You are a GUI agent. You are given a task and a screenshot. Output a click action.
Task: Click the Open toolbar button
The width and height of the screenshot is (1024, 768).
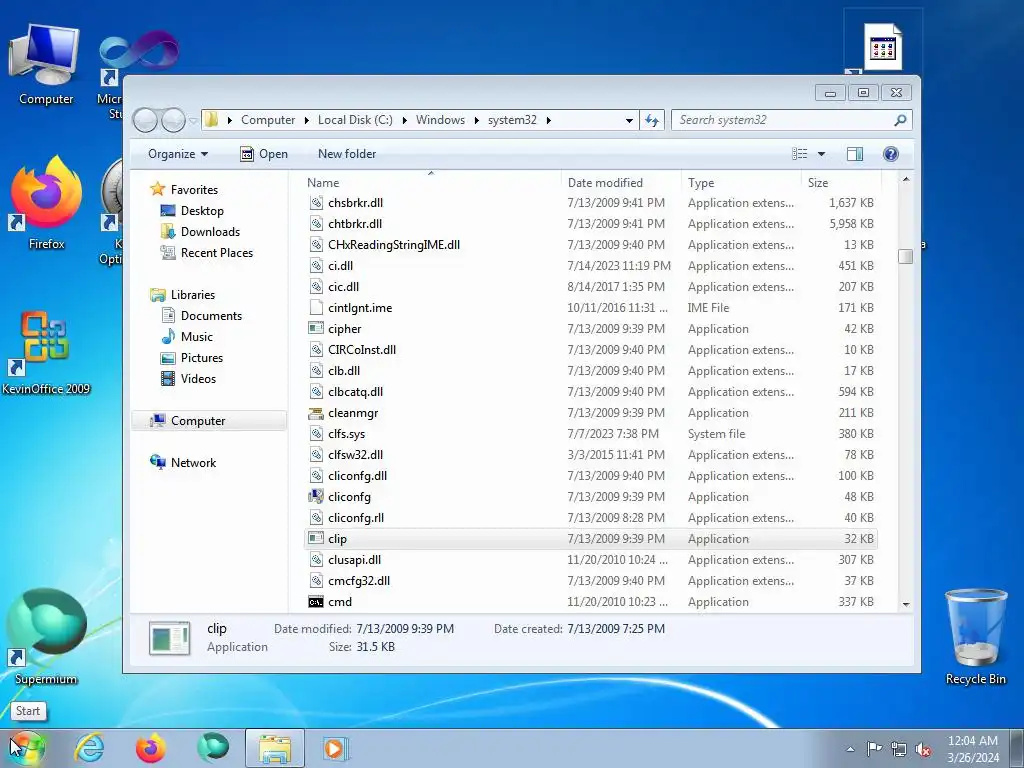[x=264, y=154]
